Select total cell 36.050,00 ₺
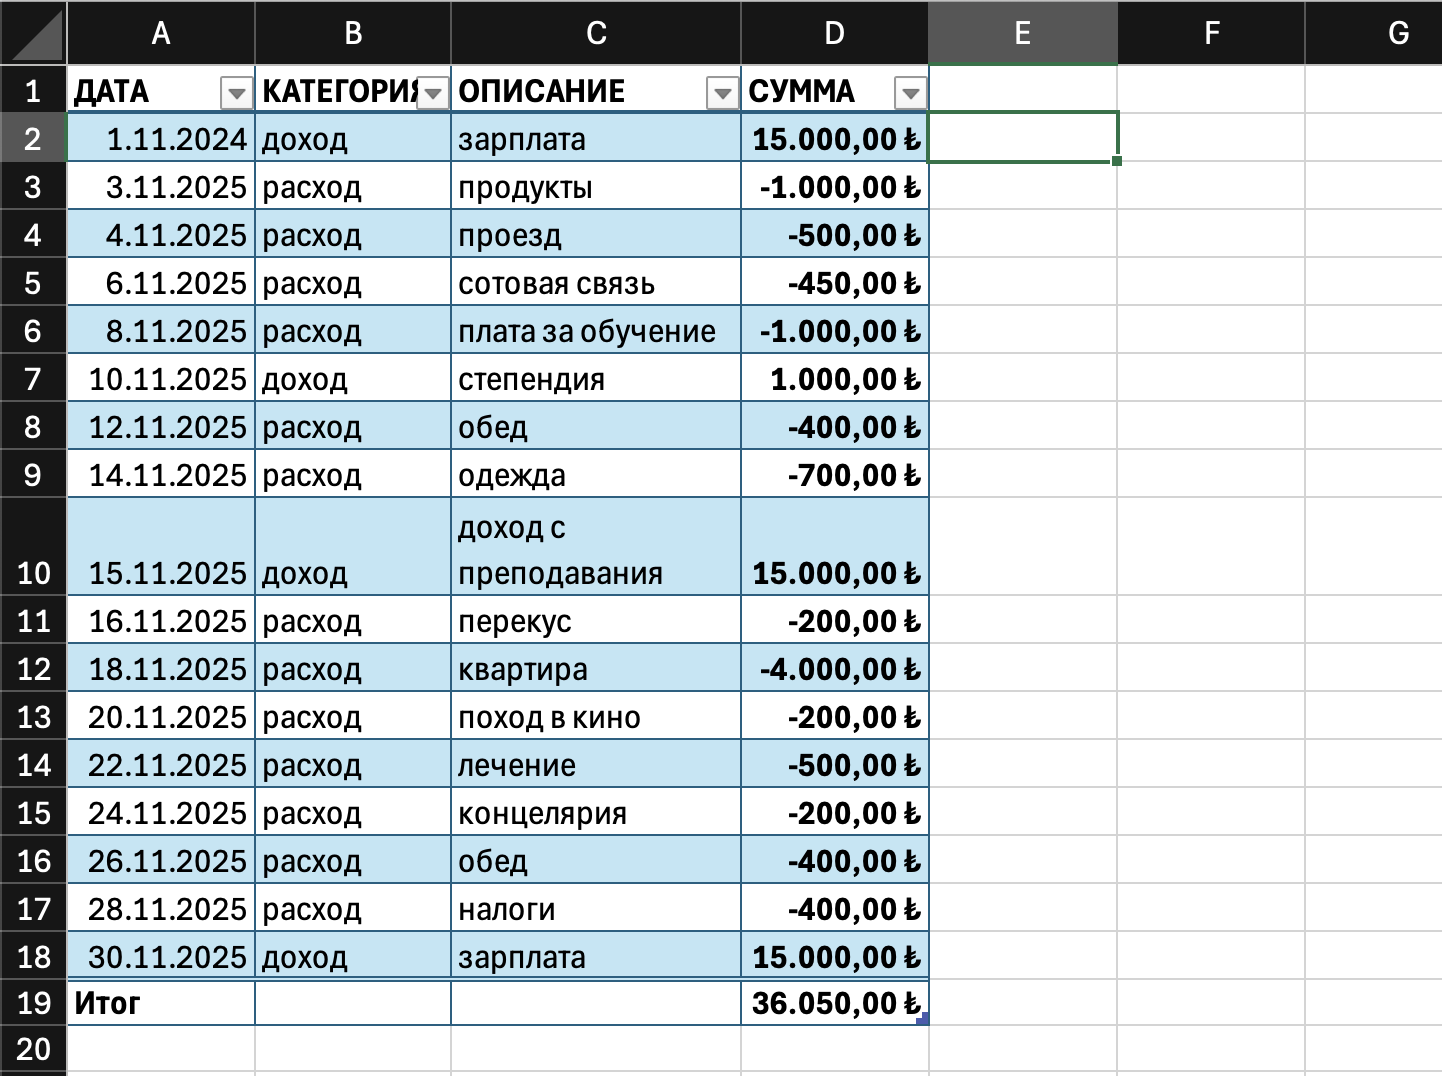The height and width of the screenshot is (1076, 1442). [835, 1003]
